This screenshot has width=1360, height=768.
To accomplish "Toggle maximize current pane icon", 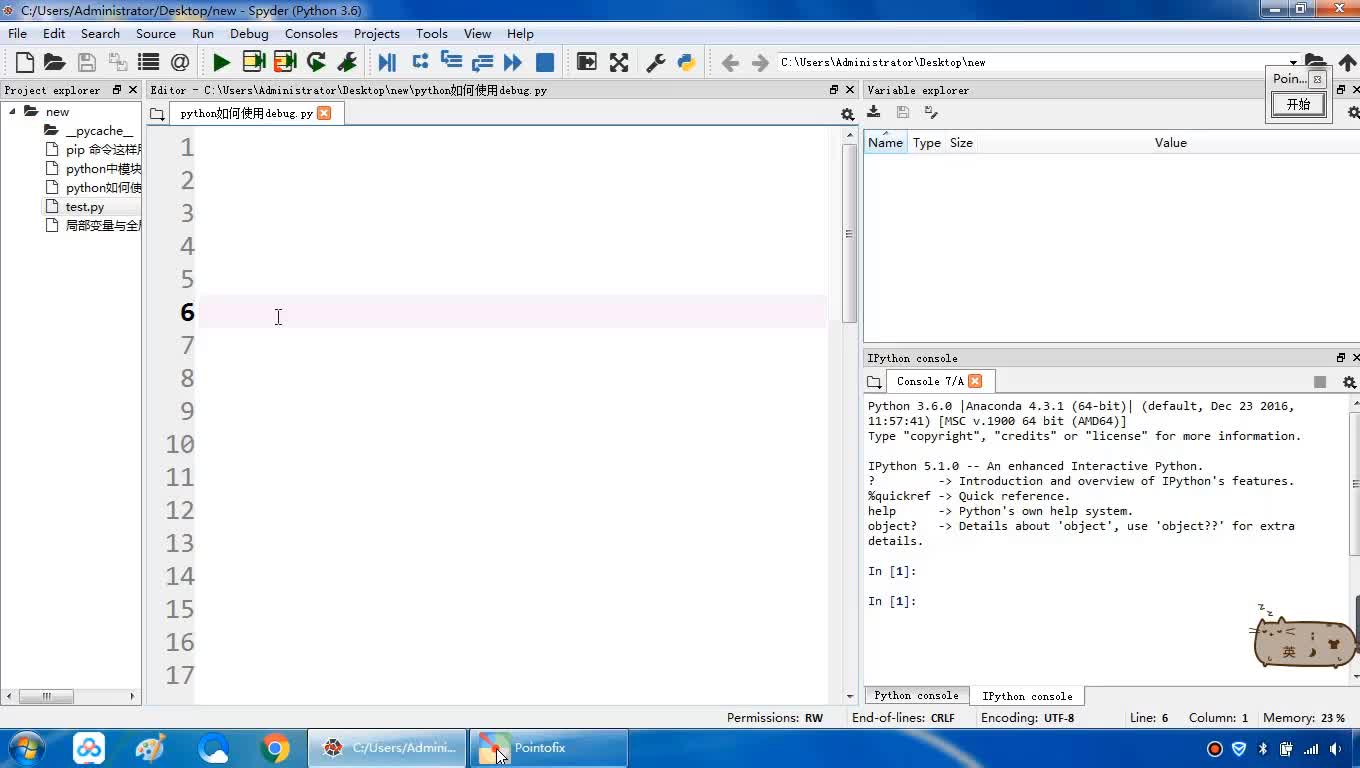I will (587, 62).
